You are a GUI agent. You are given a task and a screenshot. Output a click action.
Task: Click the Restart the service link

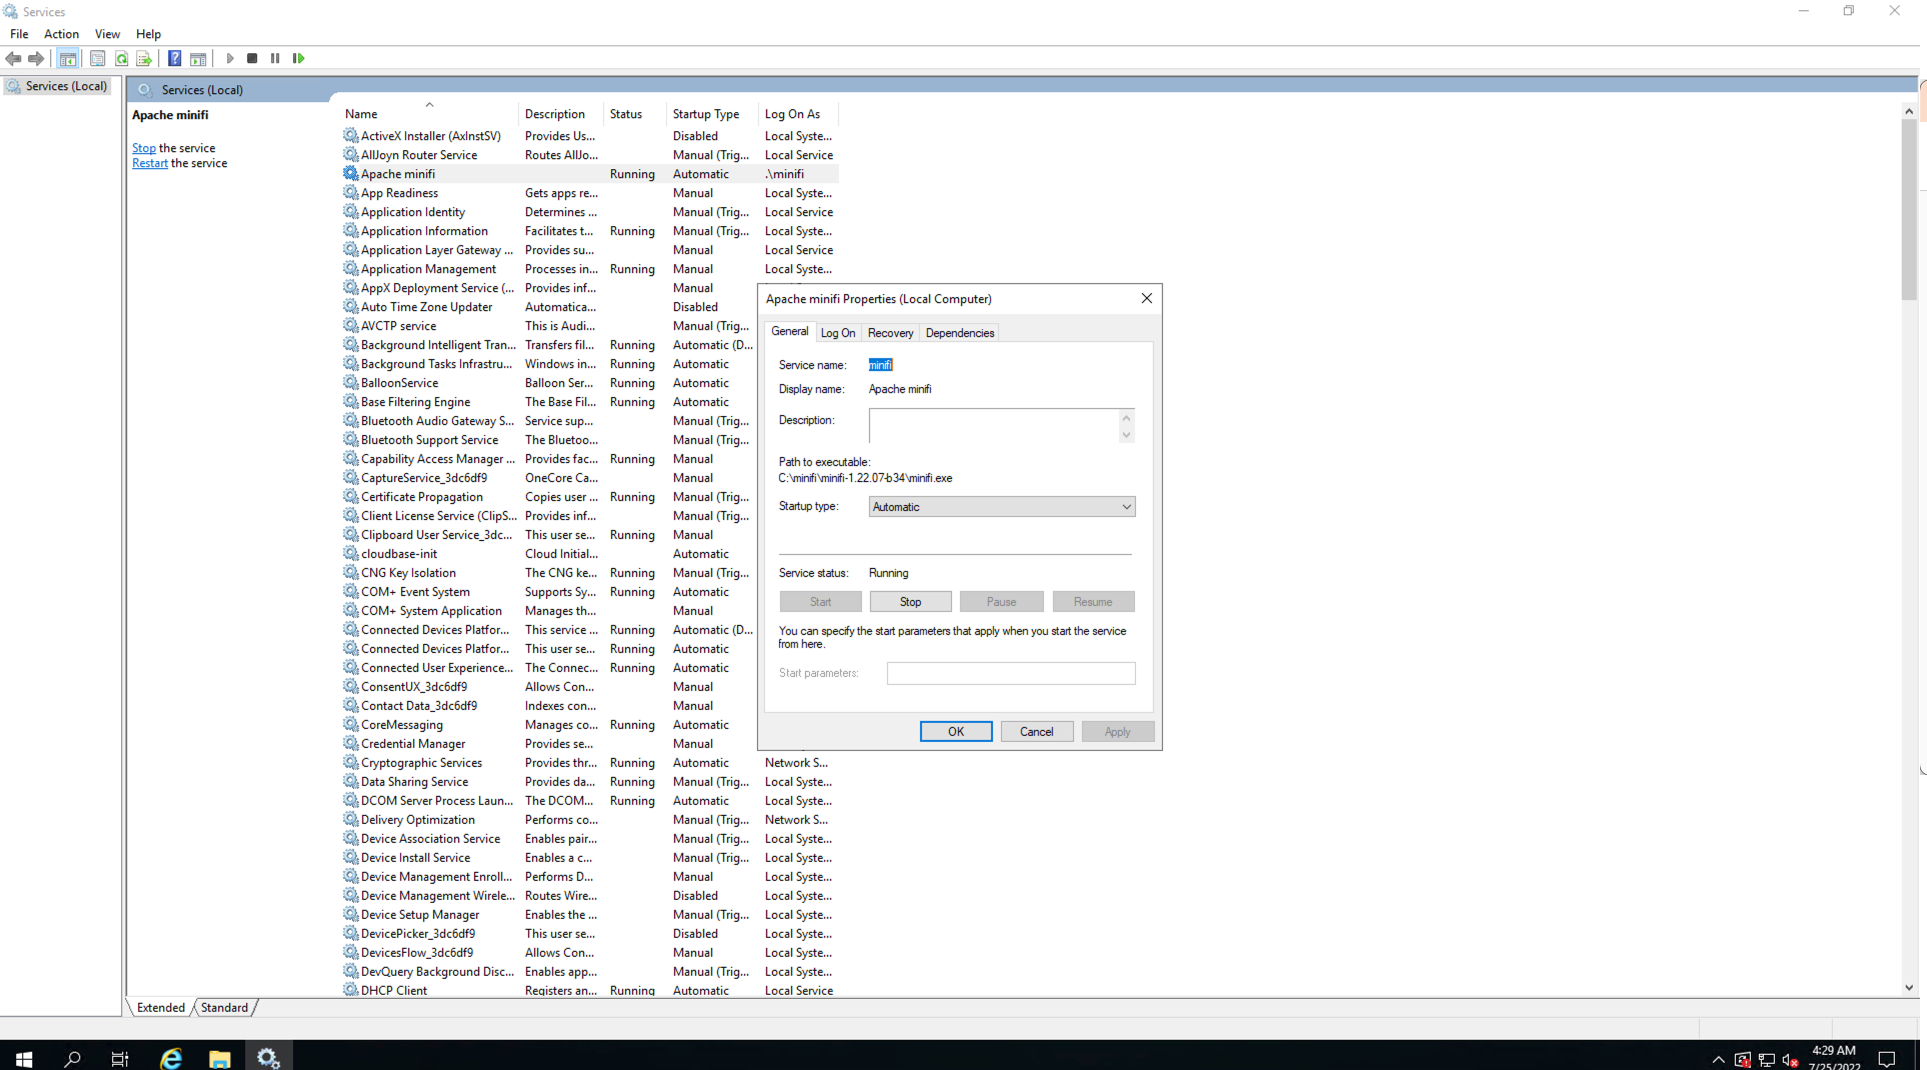click(150, 164)
